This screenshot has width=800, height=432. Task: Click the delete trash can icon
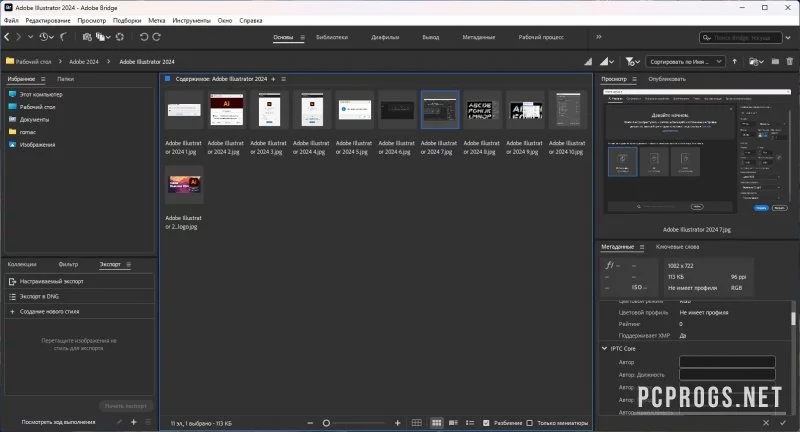790,62
